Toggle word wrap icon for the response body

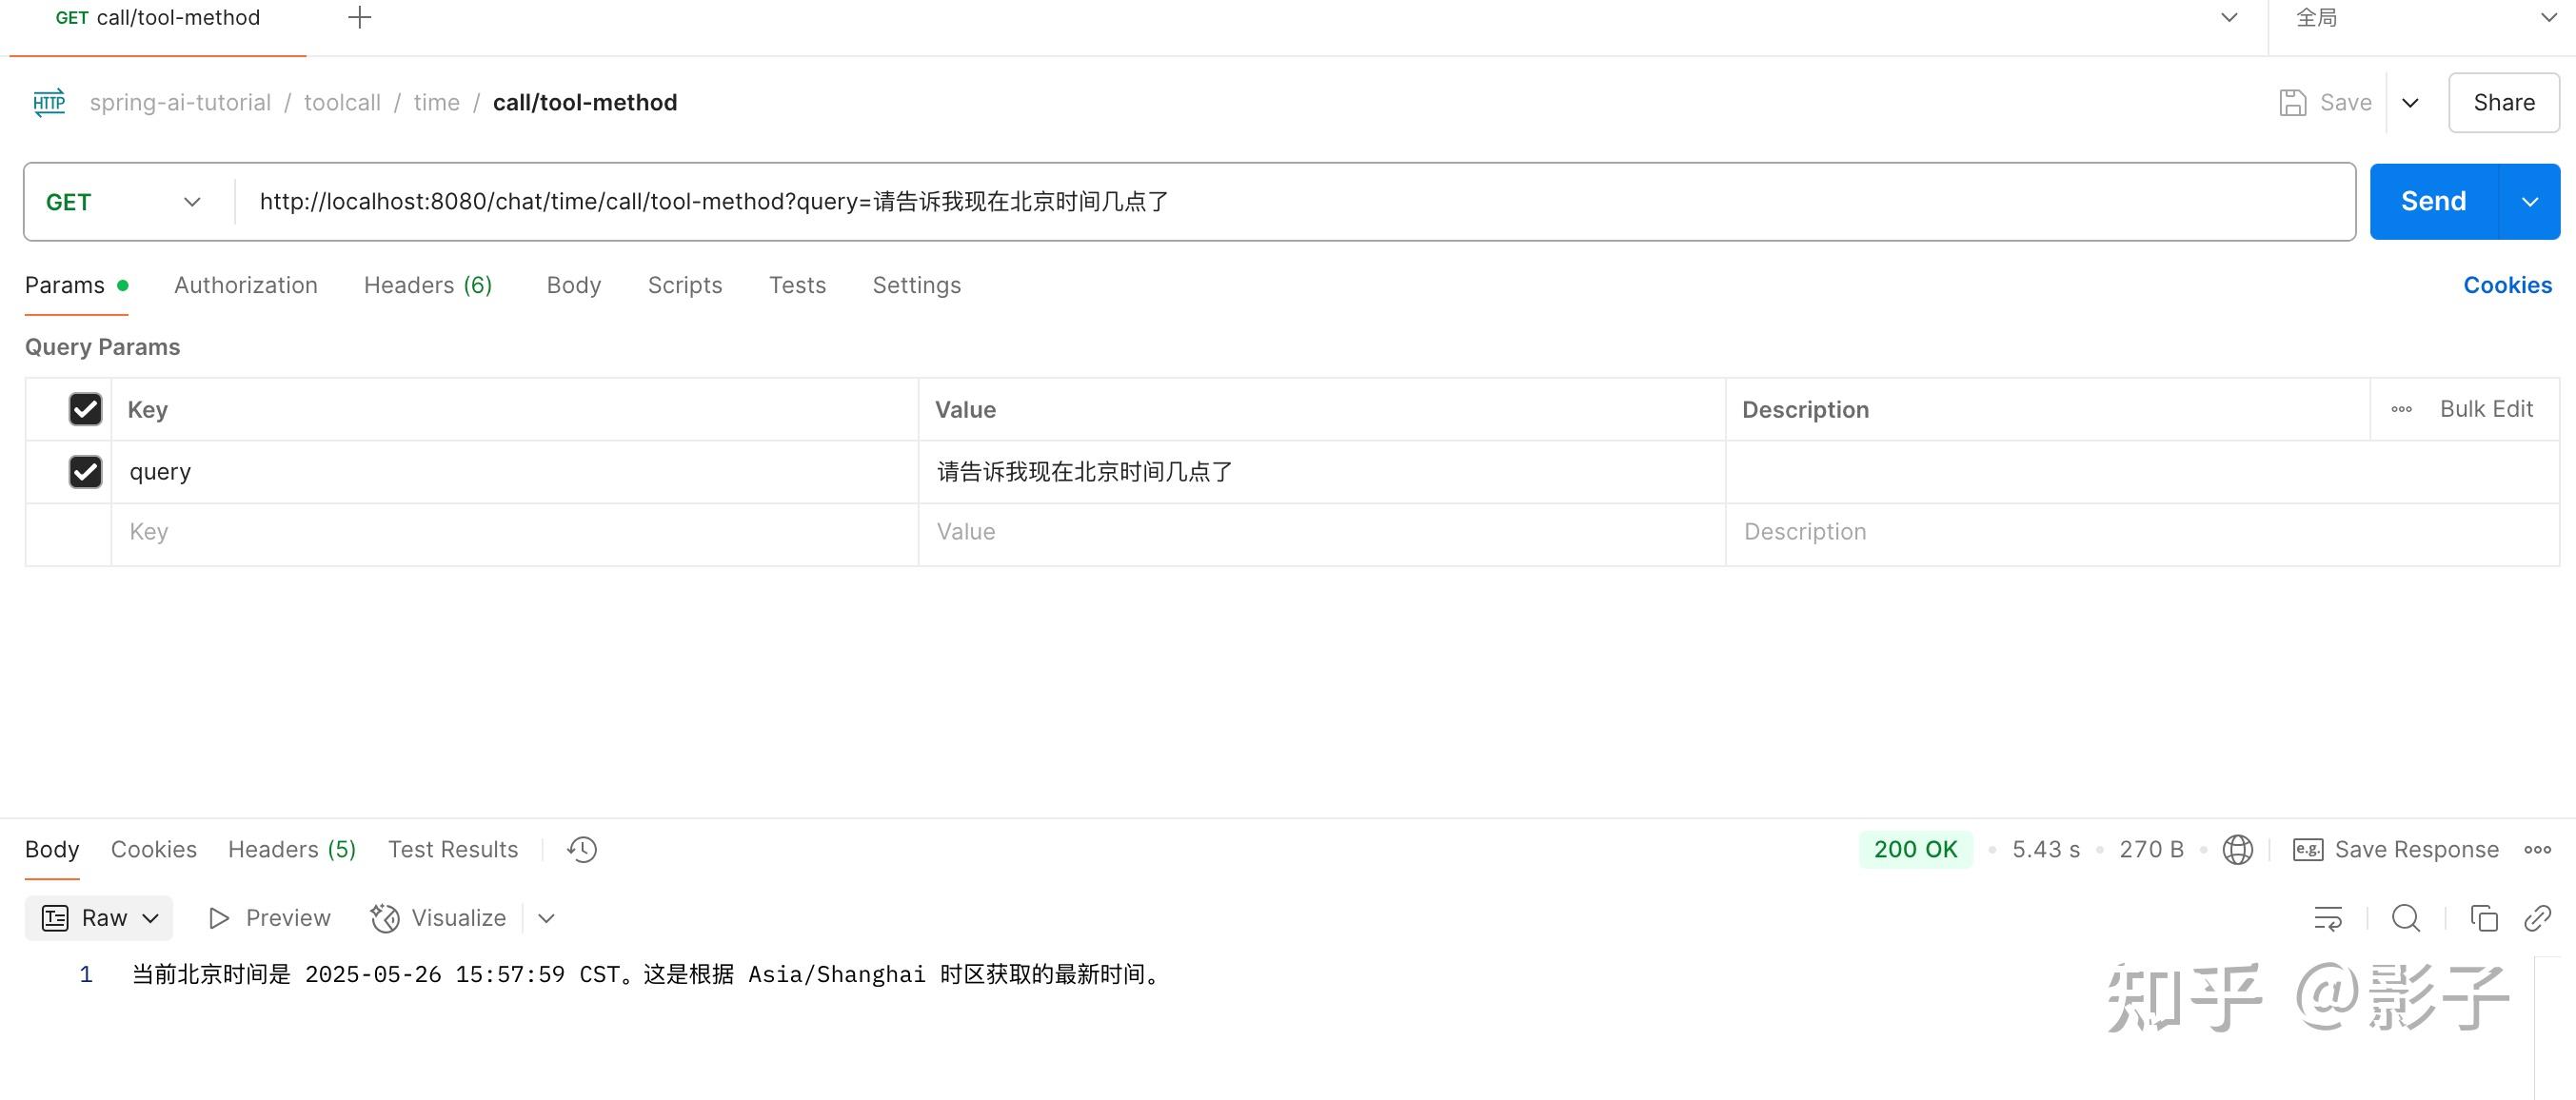(x=2328, y=917)
